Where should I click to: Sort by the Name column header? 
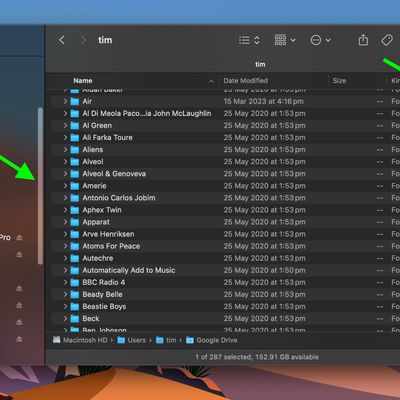tap(83, 81)
